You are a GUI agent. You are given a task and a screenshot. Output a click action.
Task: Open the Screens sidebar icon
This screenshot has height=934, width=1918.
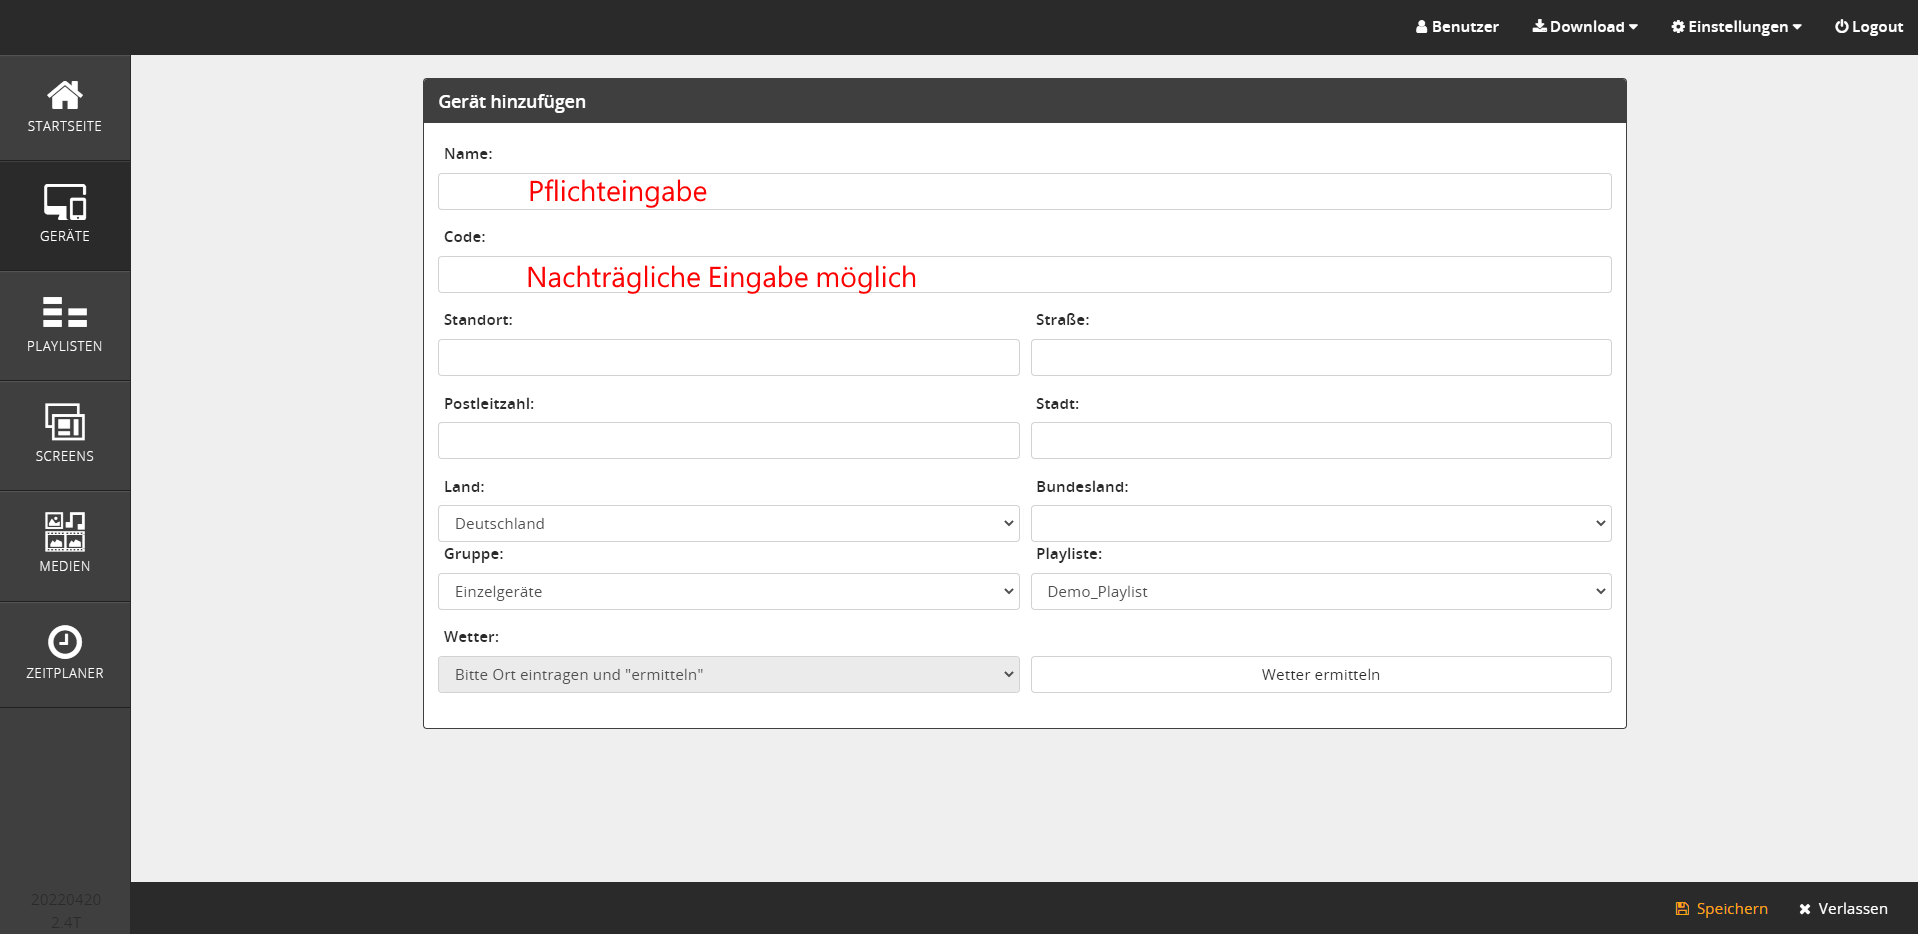click(65, 423)
